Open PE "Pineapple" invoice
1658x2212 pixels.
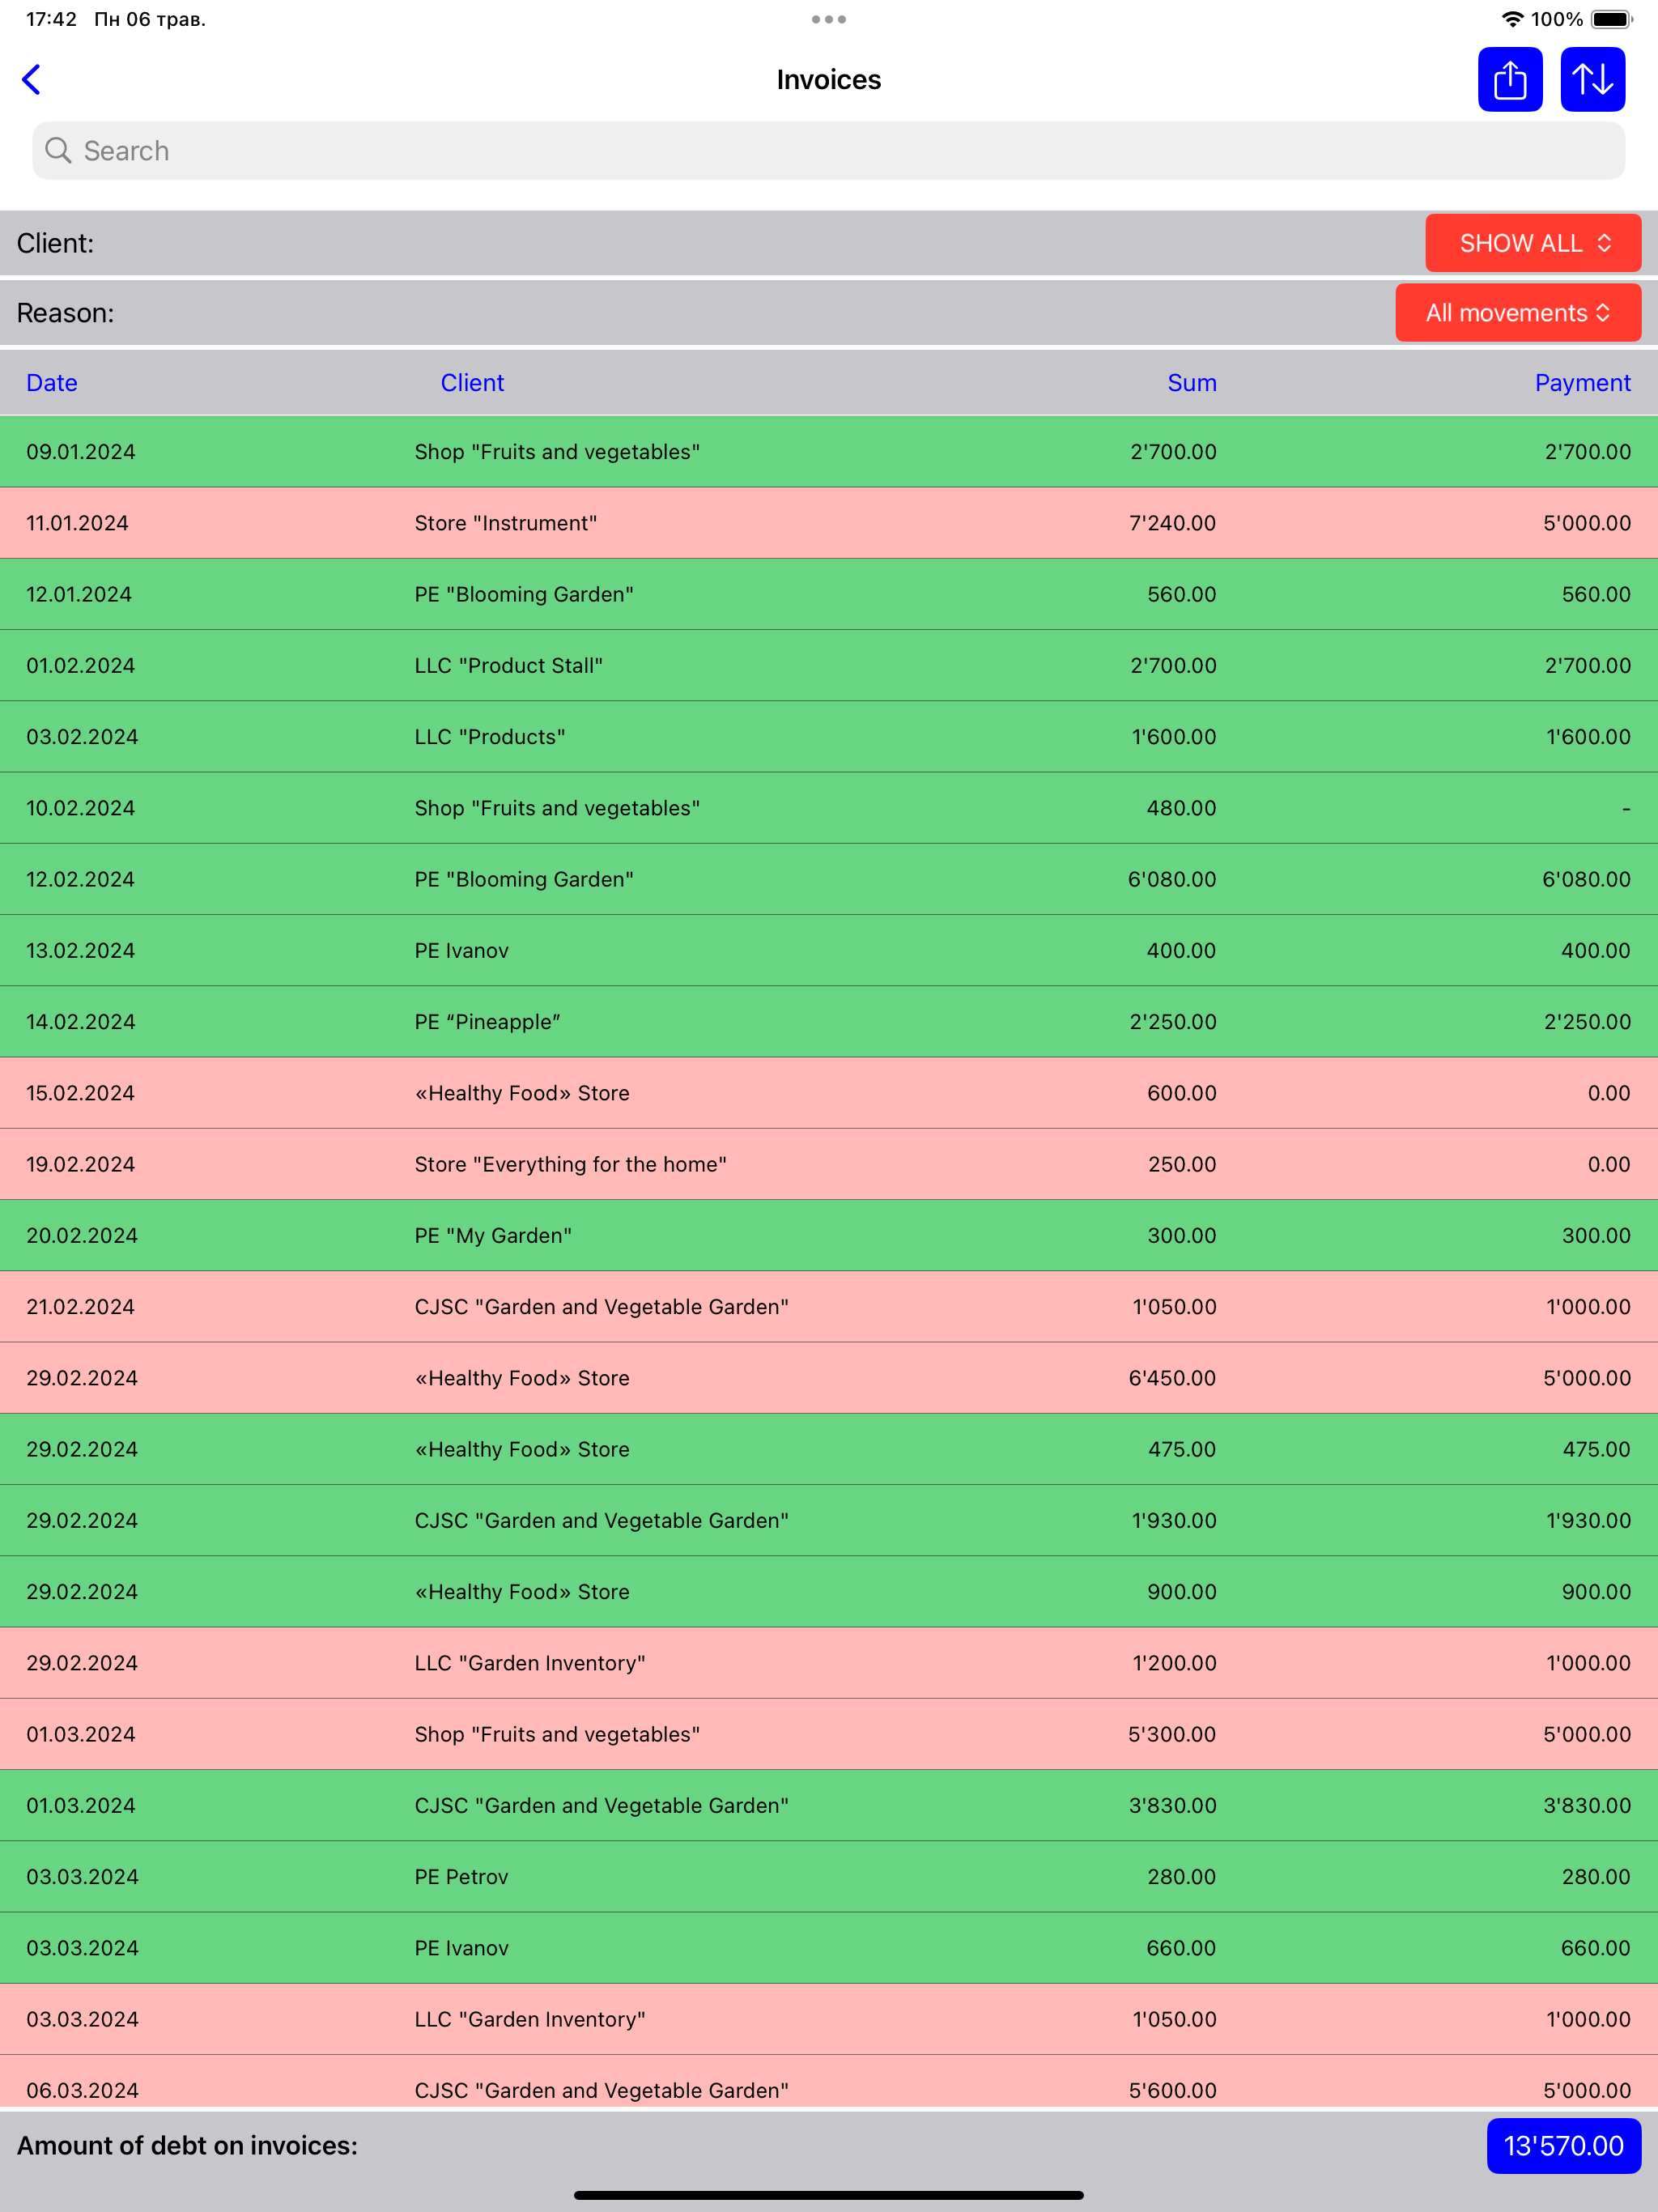829,1022
